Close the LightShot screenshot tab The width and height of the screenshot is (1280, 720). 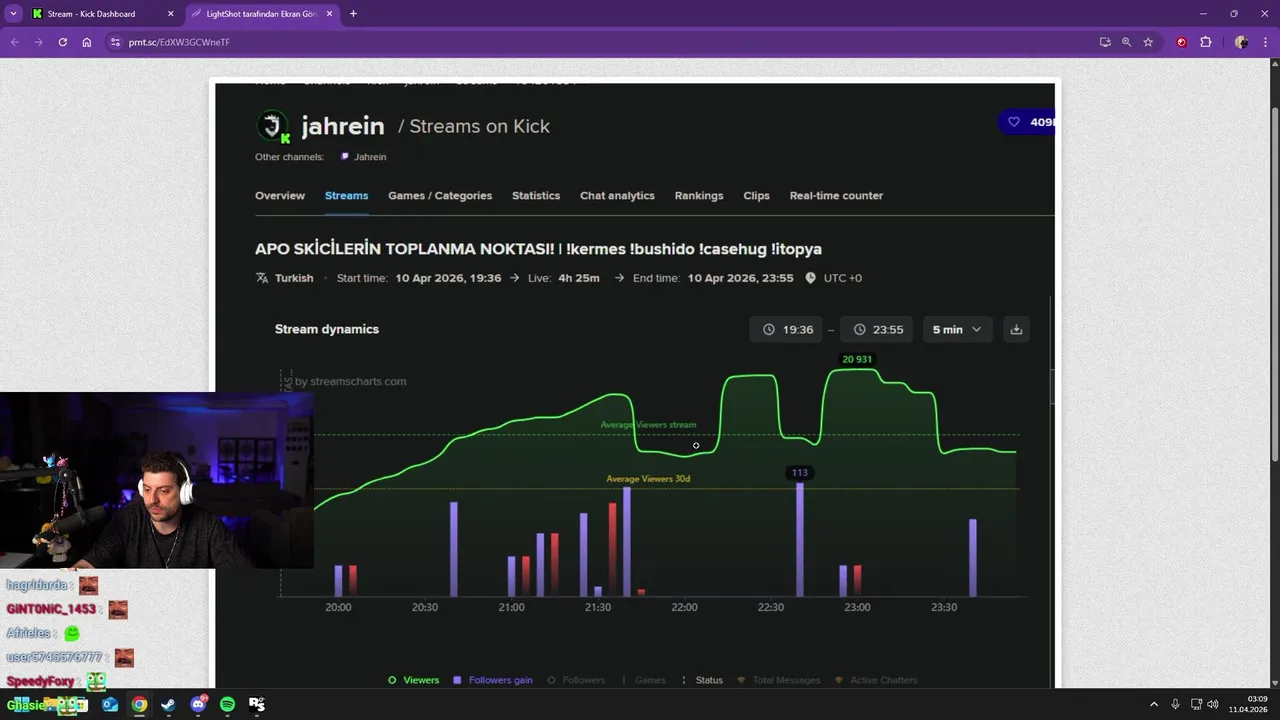click(x=329, y=14)
